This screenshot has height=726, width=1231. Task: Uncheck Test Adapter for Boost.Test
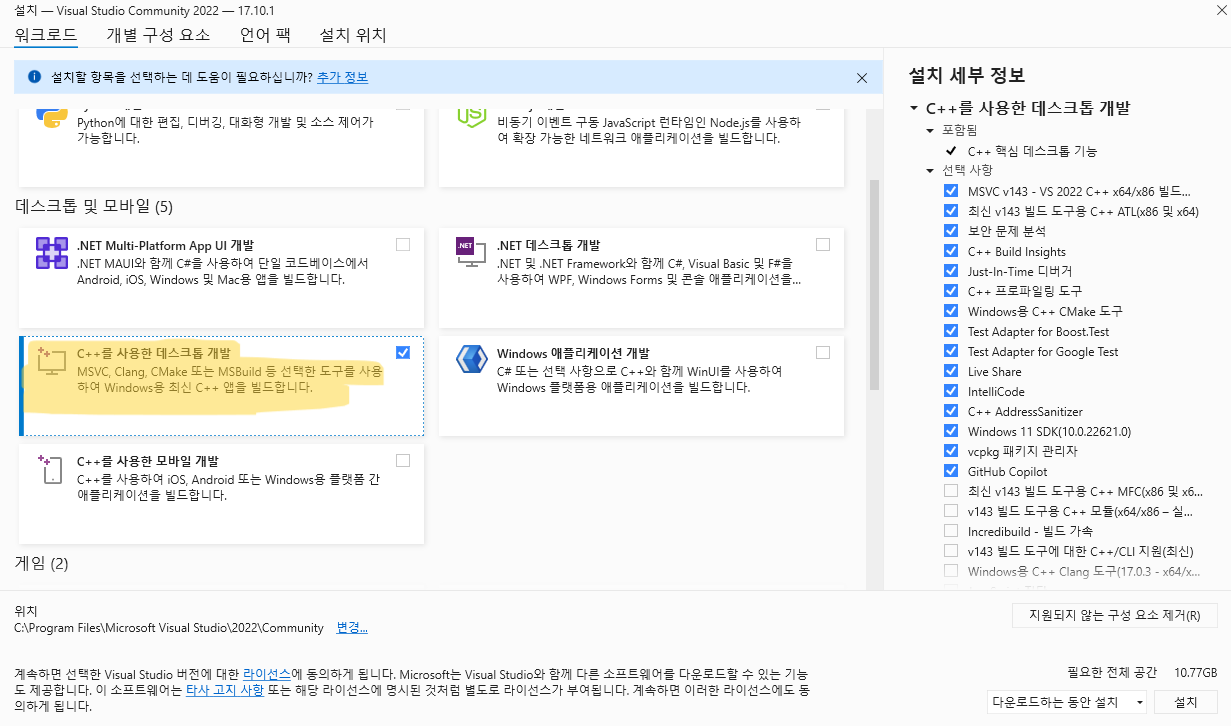[x=950, y=331]
